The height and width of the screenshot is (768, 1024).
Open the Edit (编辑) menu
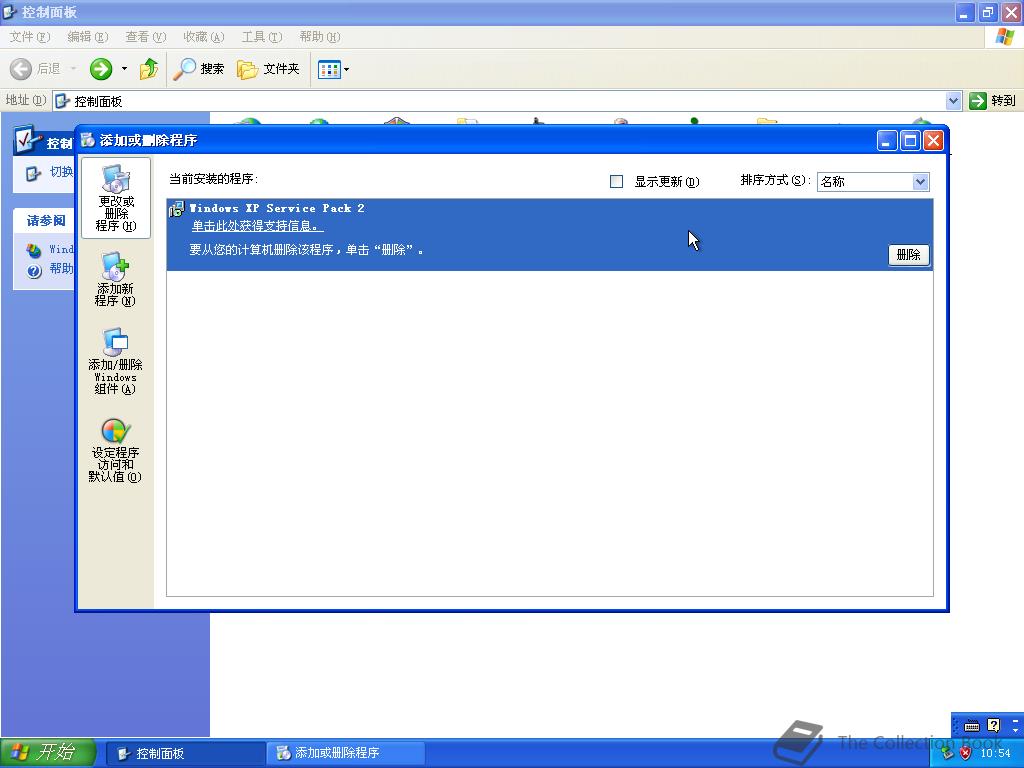point(88,37)
